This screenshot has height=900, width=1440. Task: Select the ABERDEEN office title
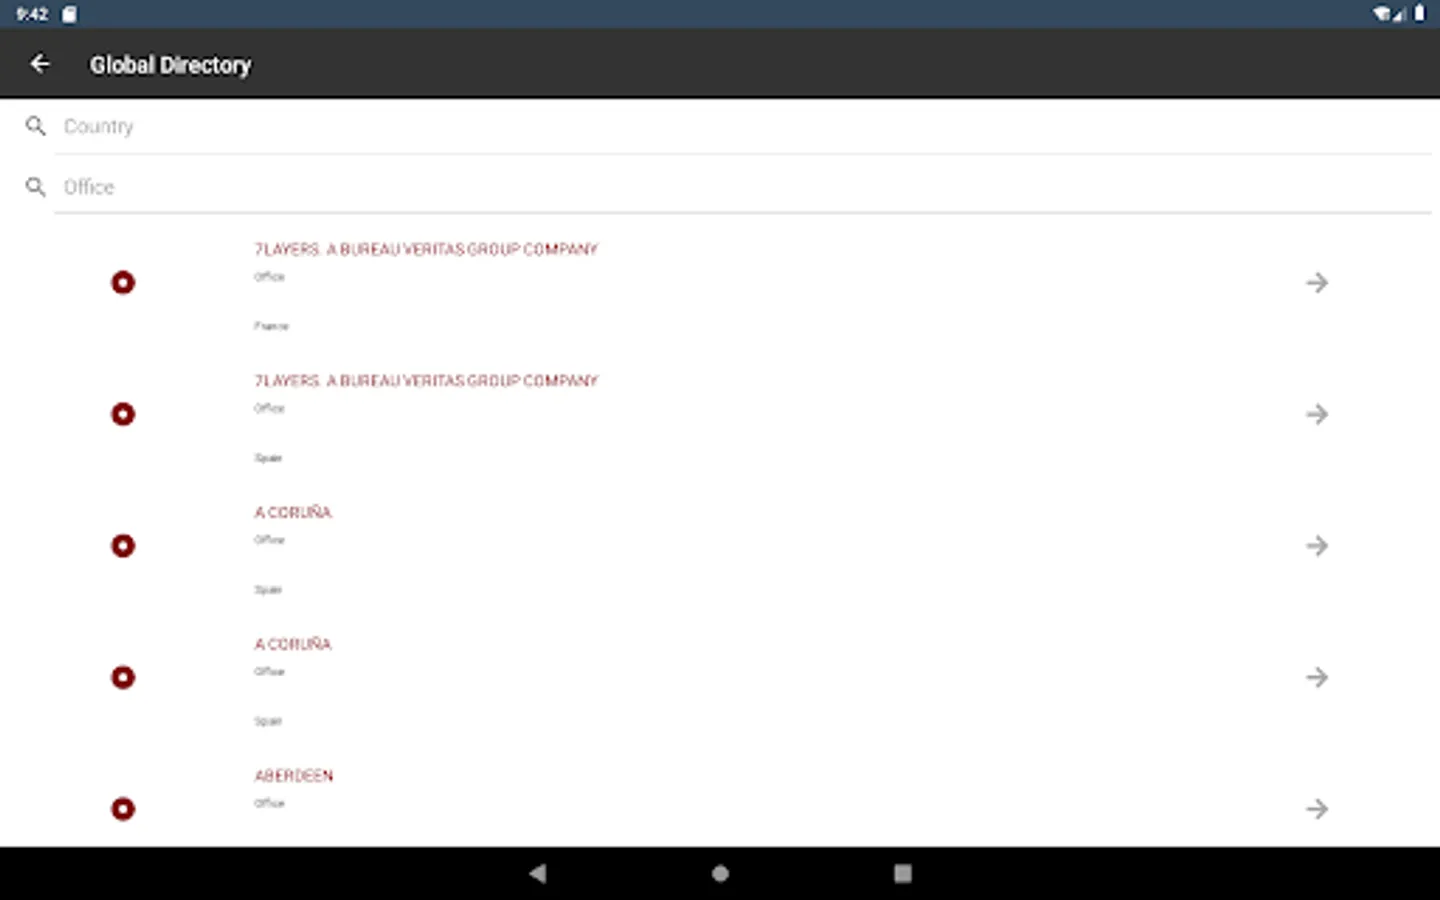coord(294,776)
